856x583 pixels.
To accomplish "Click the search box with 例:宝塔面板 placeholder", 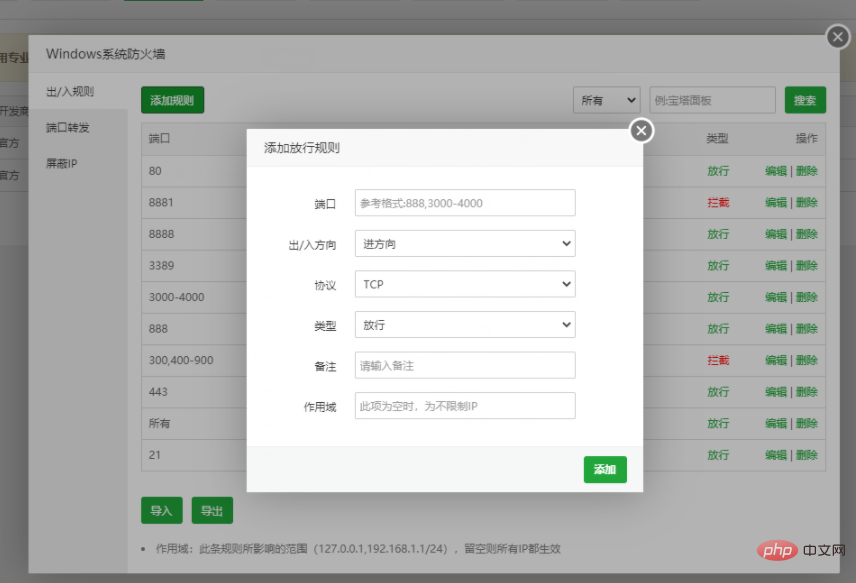I will [x=712, y=100].
